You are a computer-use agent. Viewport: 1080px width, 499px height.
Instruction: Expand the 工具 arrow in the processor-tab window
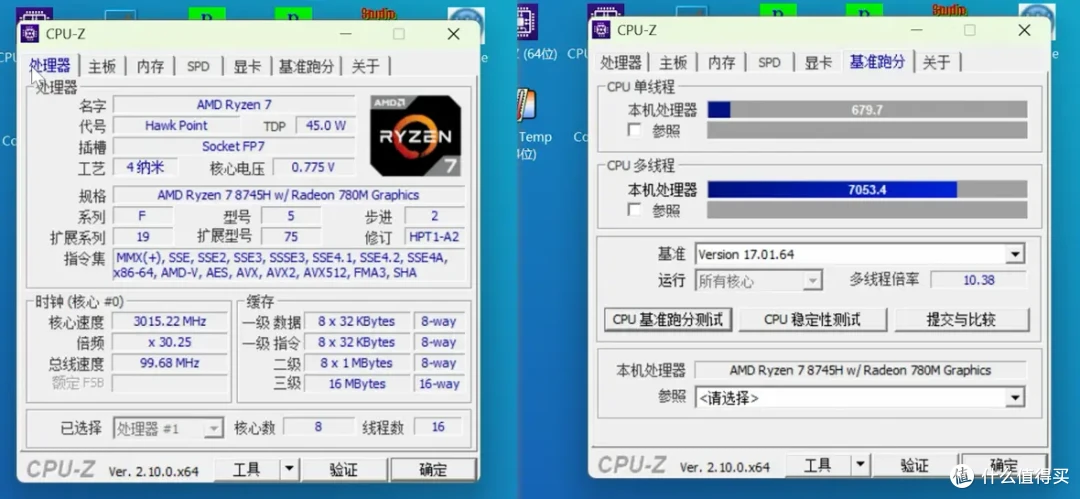coord(289,470)
